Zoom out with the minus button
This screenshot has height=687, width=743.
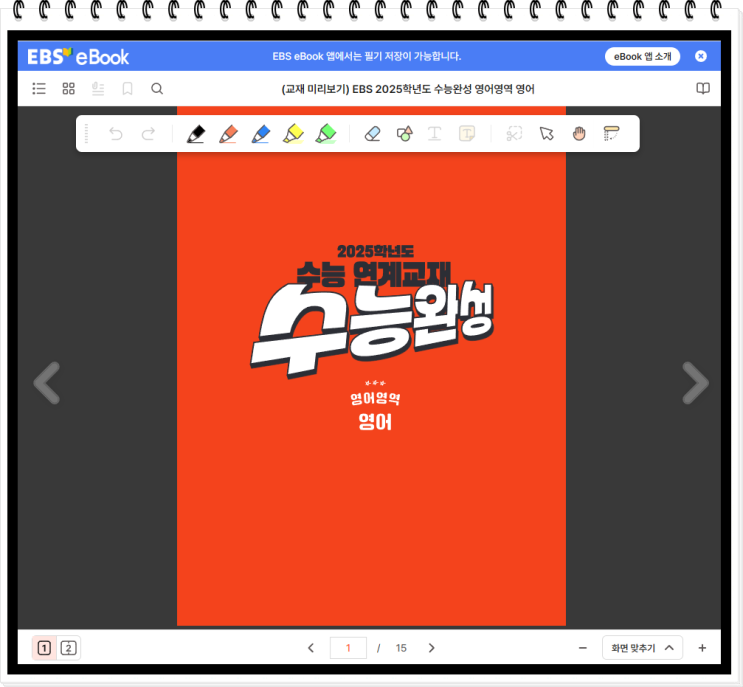pos(583,648)
